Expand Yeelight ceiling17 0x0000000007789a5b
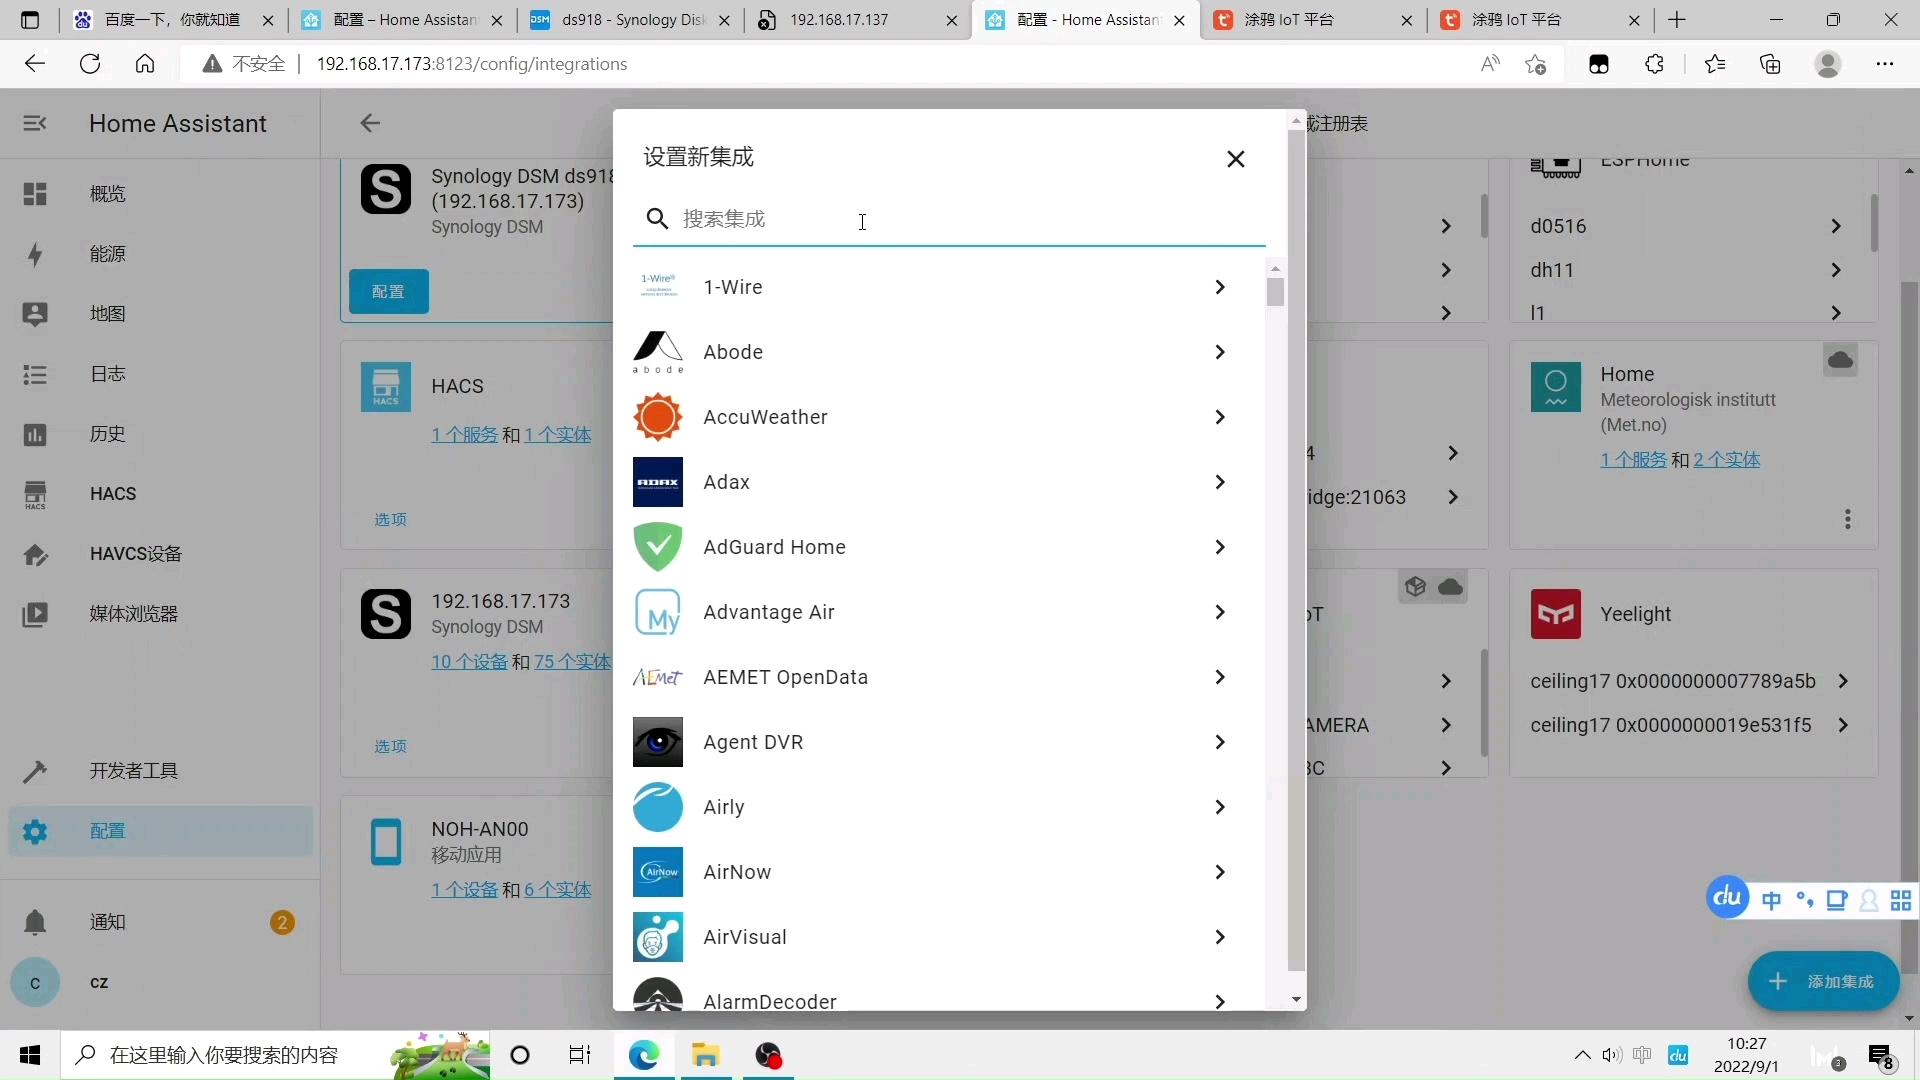 (x=1843, y=681)
